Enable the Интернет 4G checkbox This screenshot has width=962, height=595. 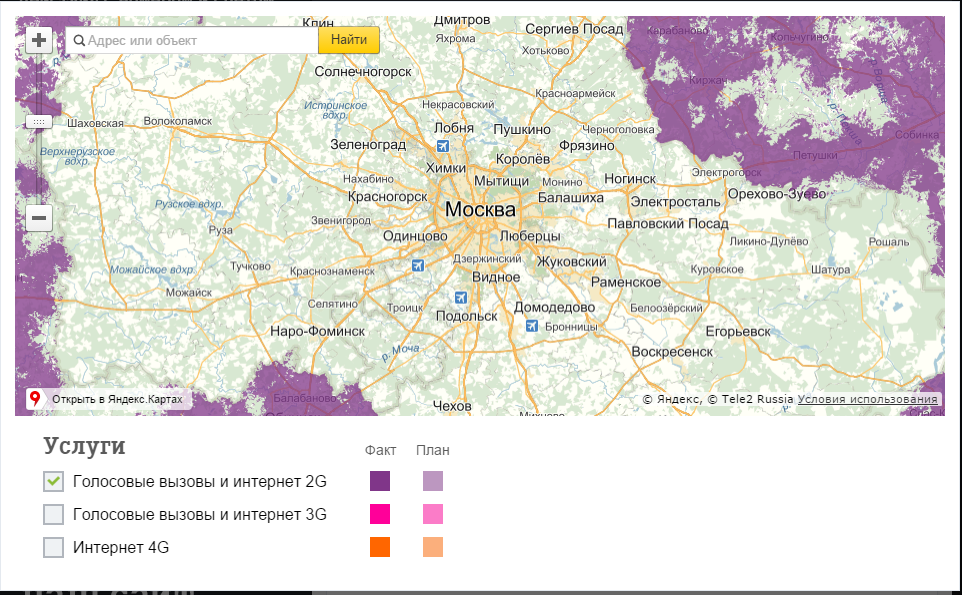pyautogui.click(x=53, y=547)
